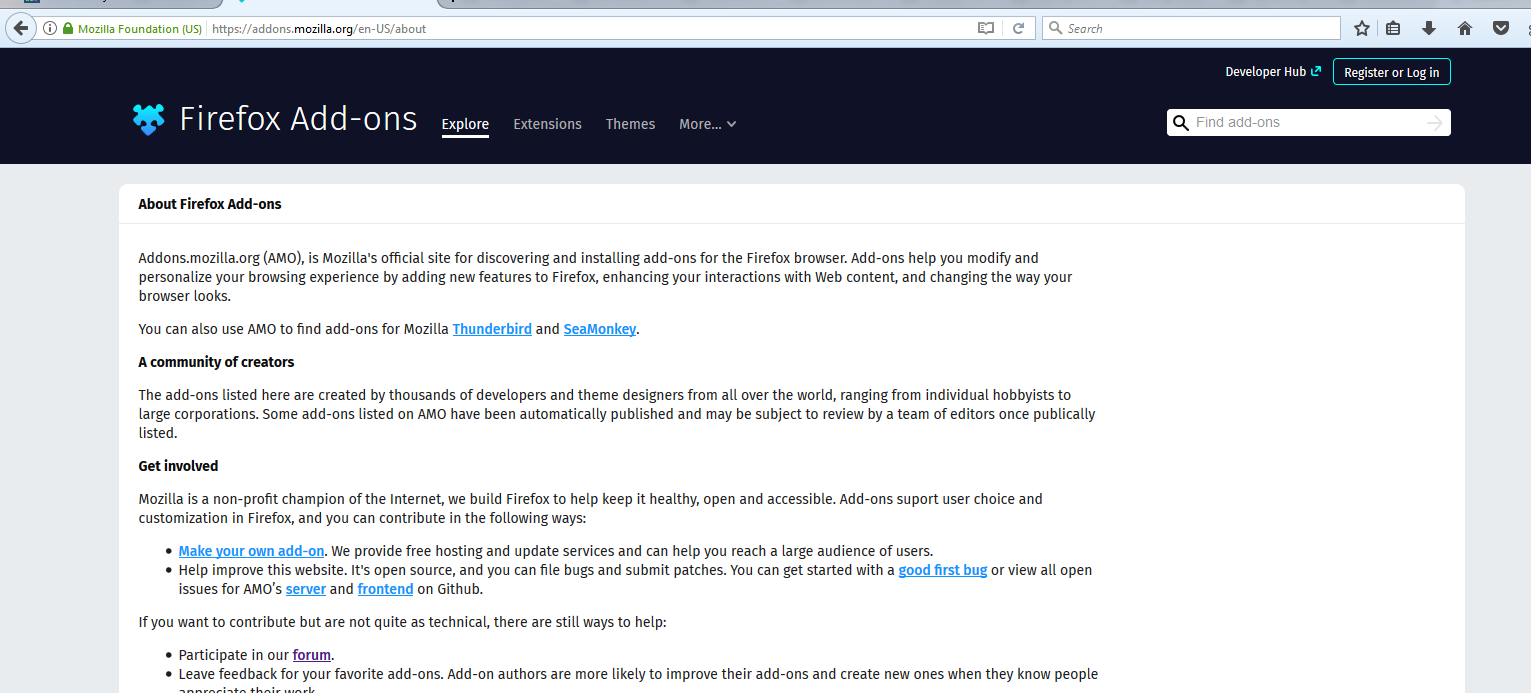Open the server Github link
Image resolution: width=1531 pixels, height=693 pixels.
pyautogui.click(x=306, y=589)
